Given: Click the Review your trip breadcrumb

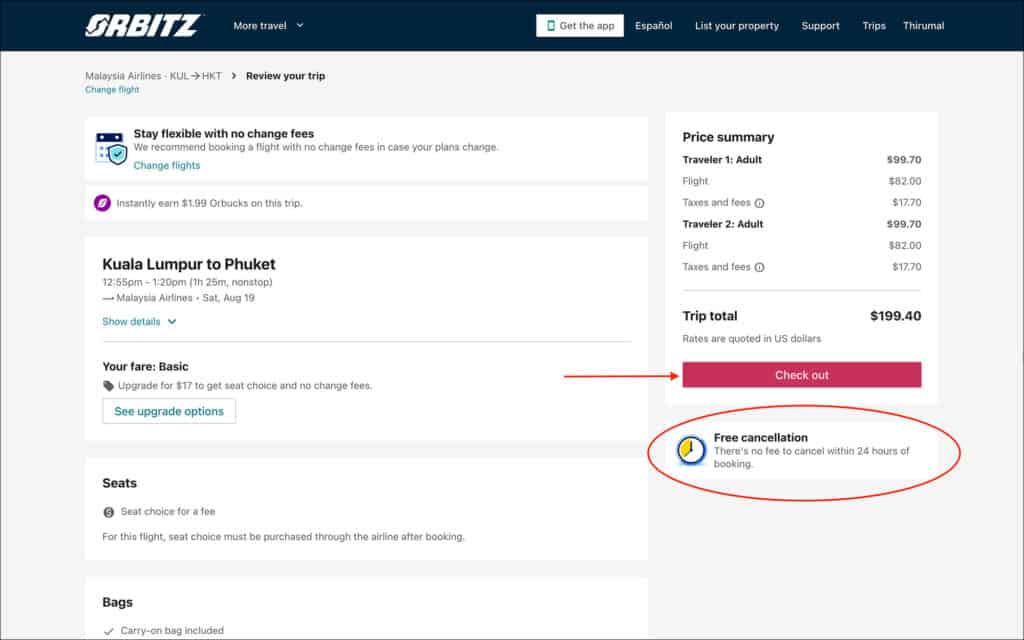Looking at the screenshot, I should [x=285, y=76].
